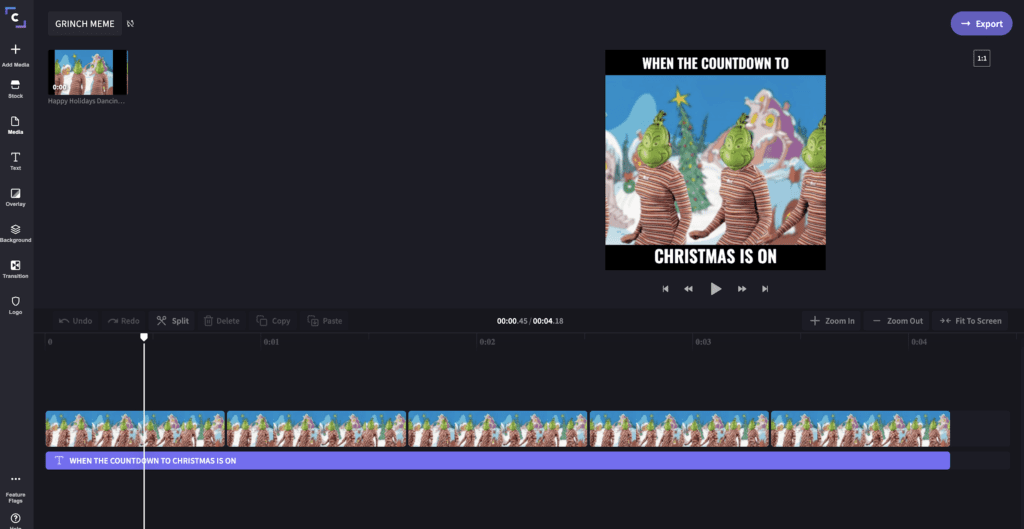Click the Clipchamp logo icon
Viewport: 1024px width, 529px height.
point(15,16)
